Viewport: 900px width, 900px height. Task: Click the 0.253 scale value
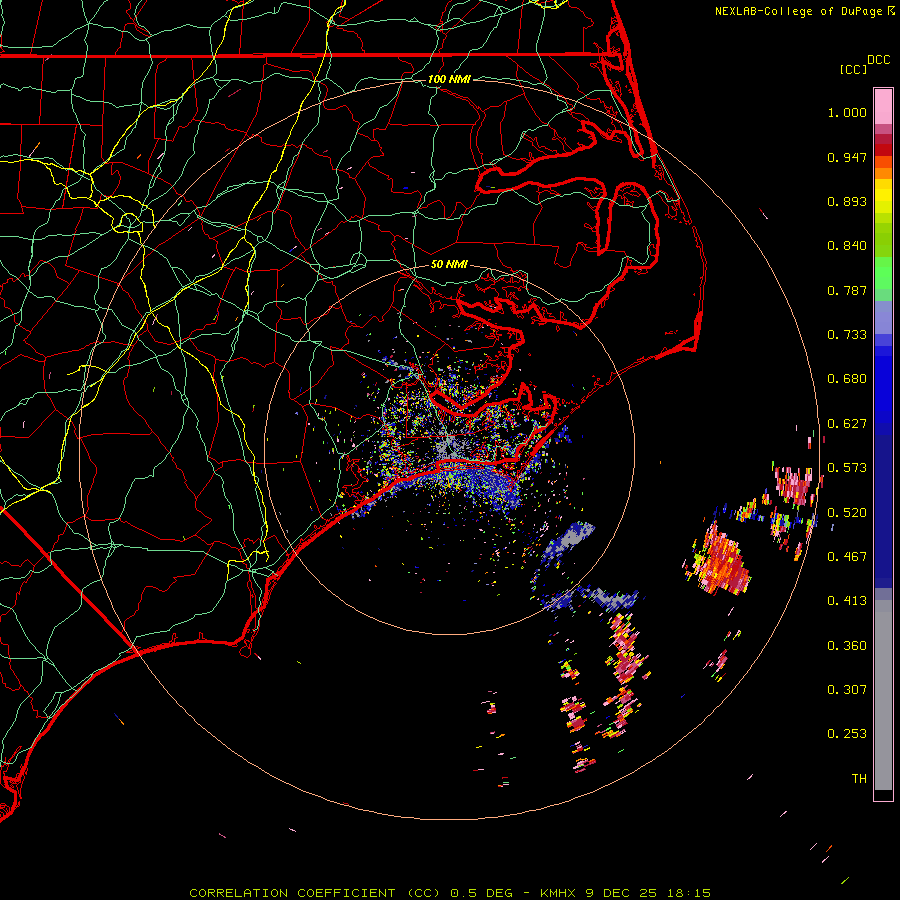[x=847, y=734]
